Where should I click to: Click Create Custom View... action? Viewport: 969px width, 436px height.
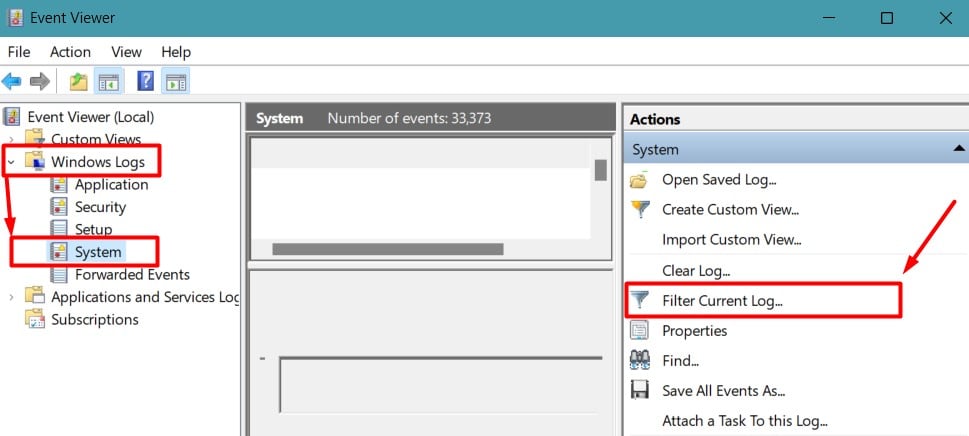click(730, 209)
